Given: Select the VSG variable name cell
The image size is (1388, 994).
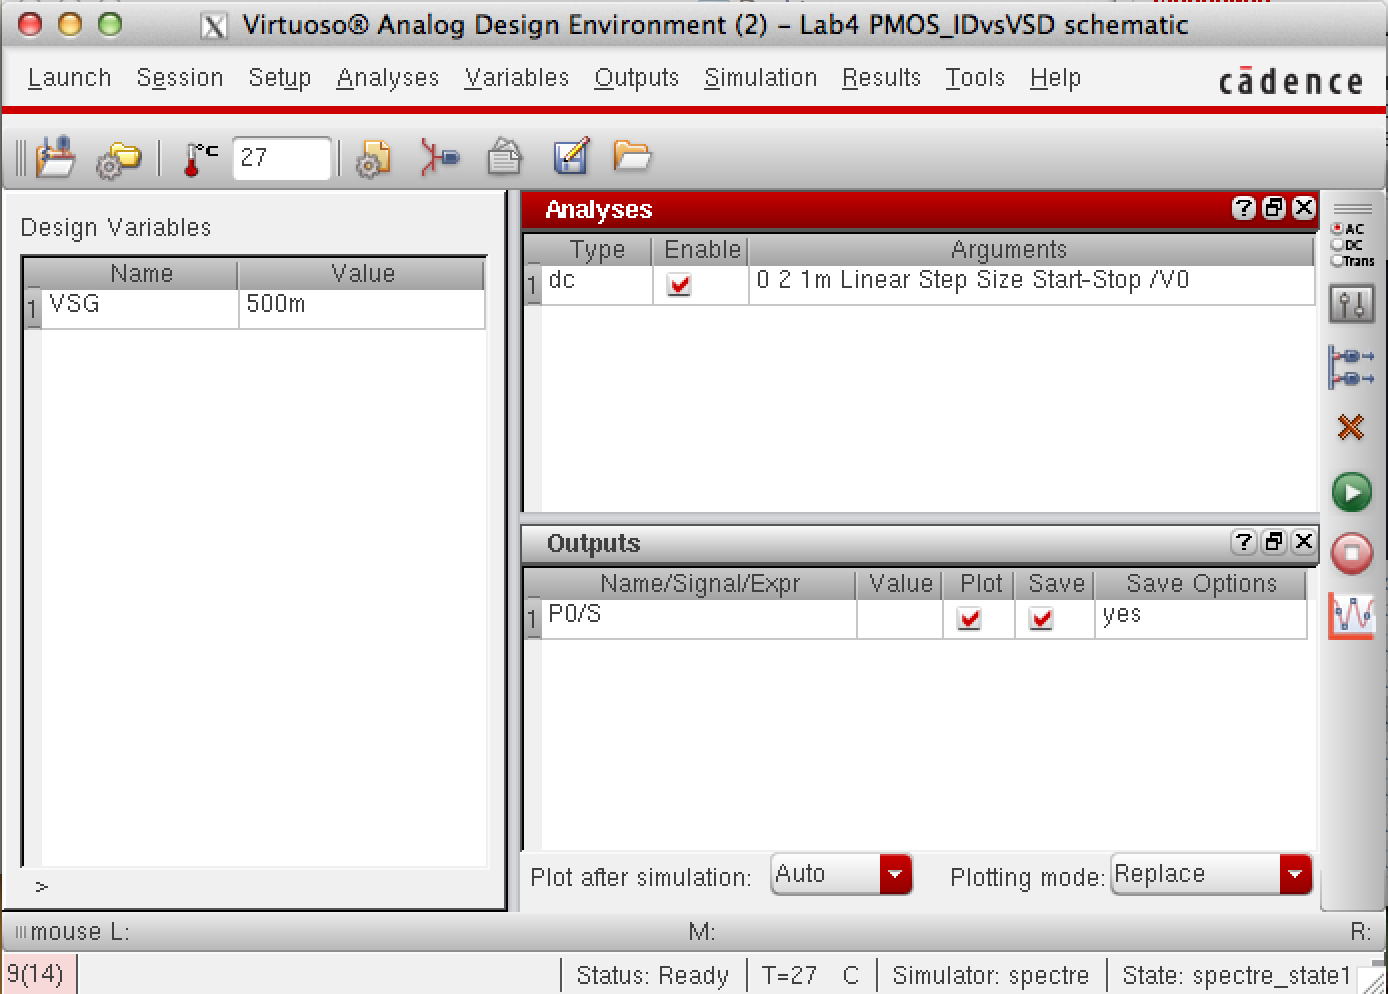Looking at the screenshot, I should (x=139, y=307).
